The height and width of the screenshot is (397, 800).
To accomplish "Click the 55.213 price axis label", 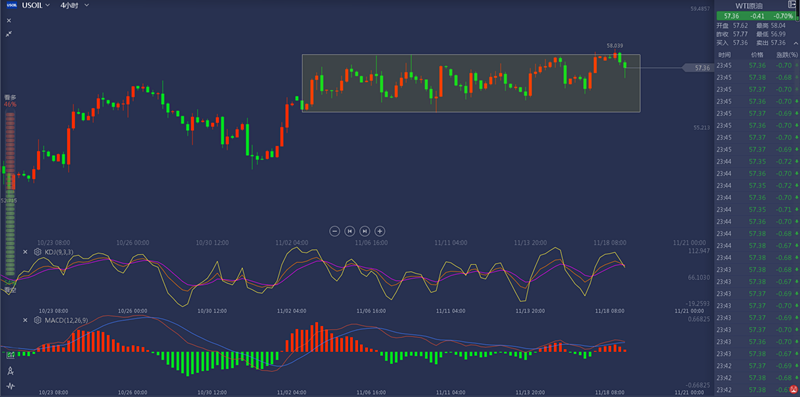I will tap(702, 127).
